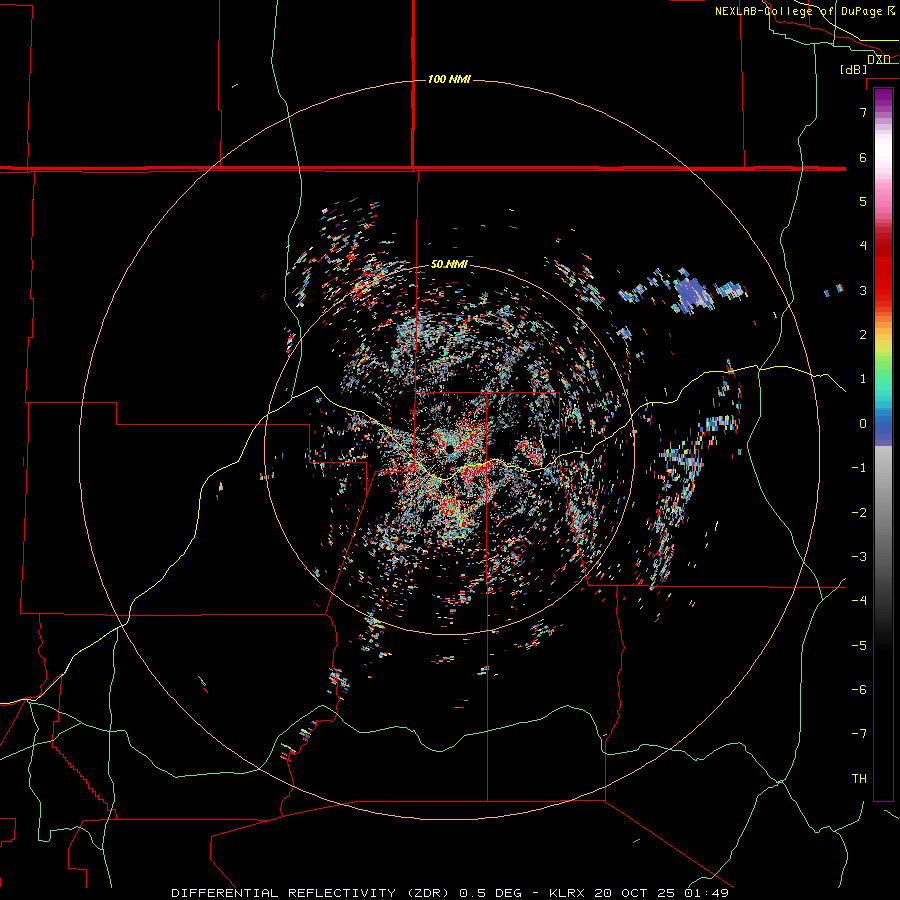Click the 100 NMI range ring label
900x900 pixels.
coord(449,79)
